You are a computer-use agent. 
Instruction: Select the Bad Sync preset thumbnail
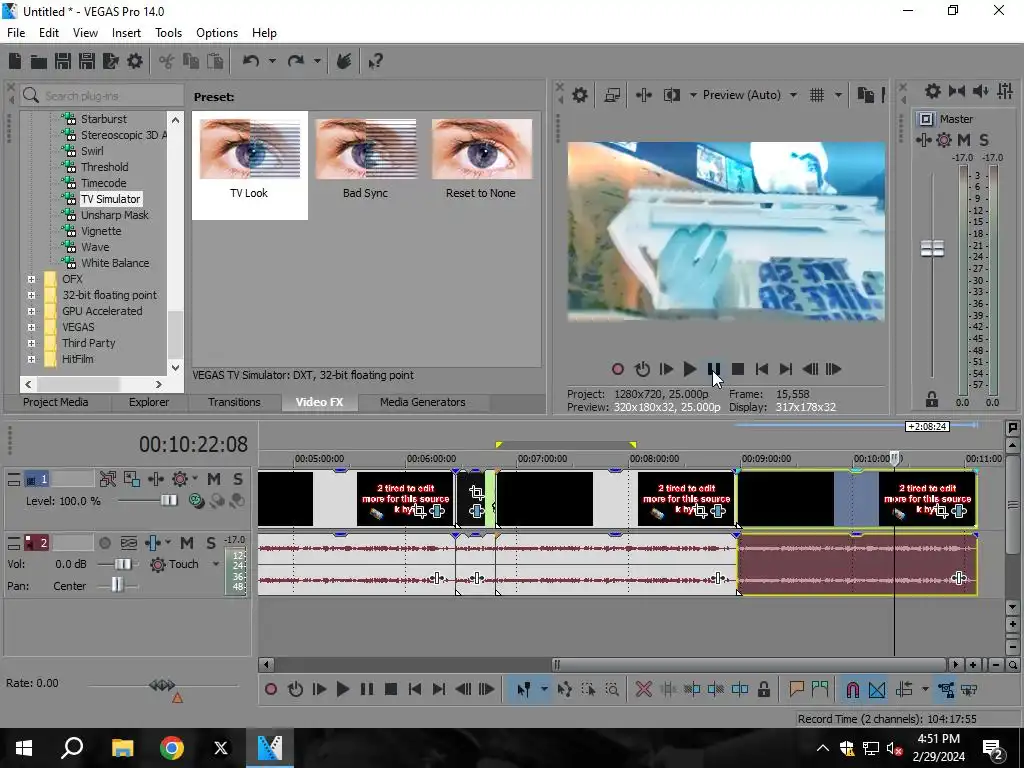[366, 150]
